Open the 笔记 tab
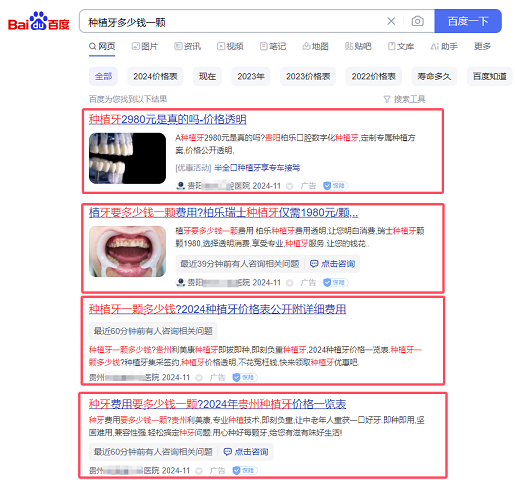The width and height of the screenshot is (515, 480). pos(273,46)
